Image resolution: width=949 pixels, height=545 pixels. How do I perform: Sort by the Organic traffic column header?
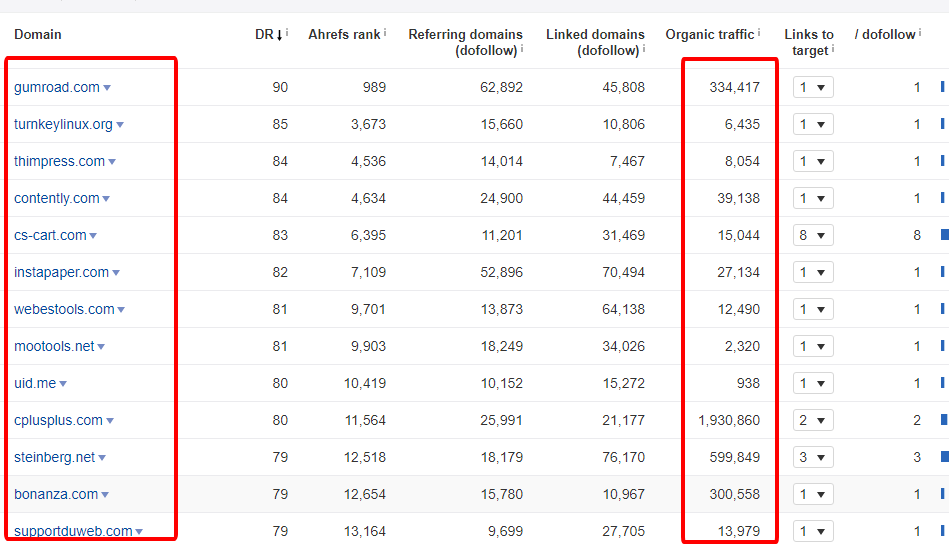(709, 35)
